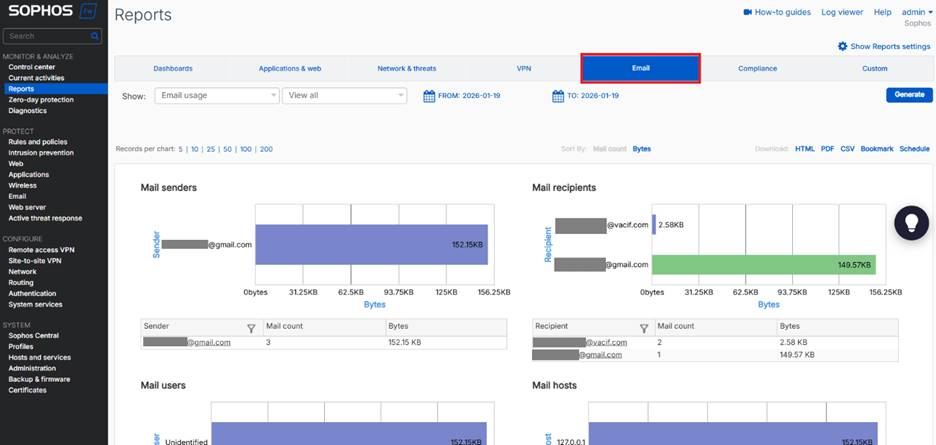Download report as PDF
Image resolution: width=936 pixels, height=445 pixels.
pyautogui.click(x=827, y=149)
